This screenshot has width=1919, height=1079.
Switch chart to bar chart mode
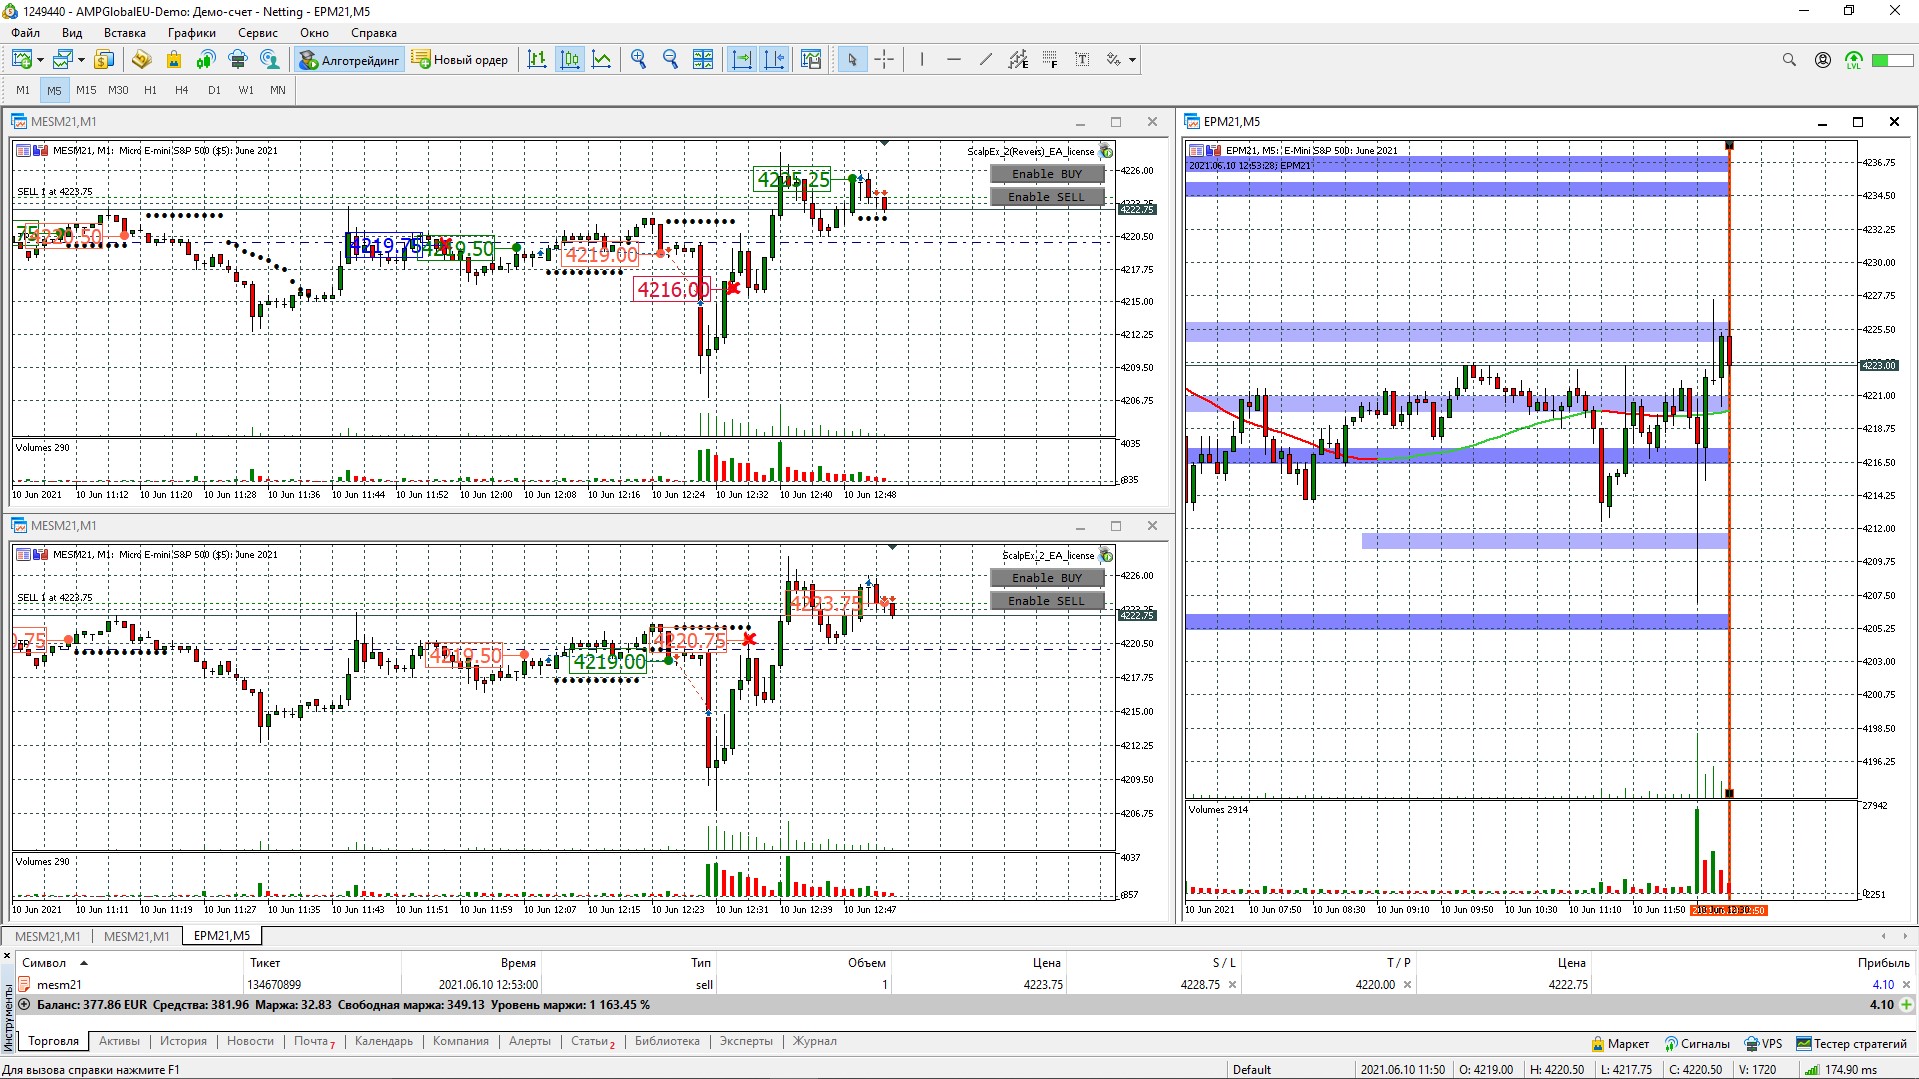[x=537, y=60]
